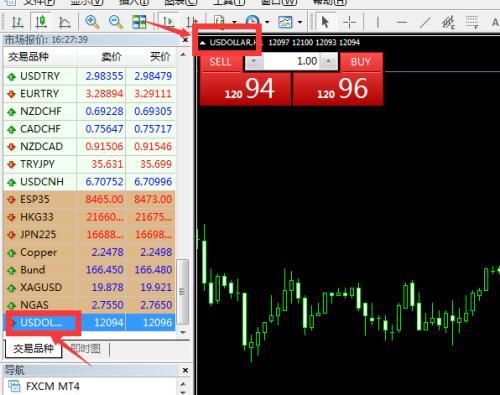Viewport: 500px width, 395px height.
Task: Zoom in on the chart
Action: tap(92, 22)
